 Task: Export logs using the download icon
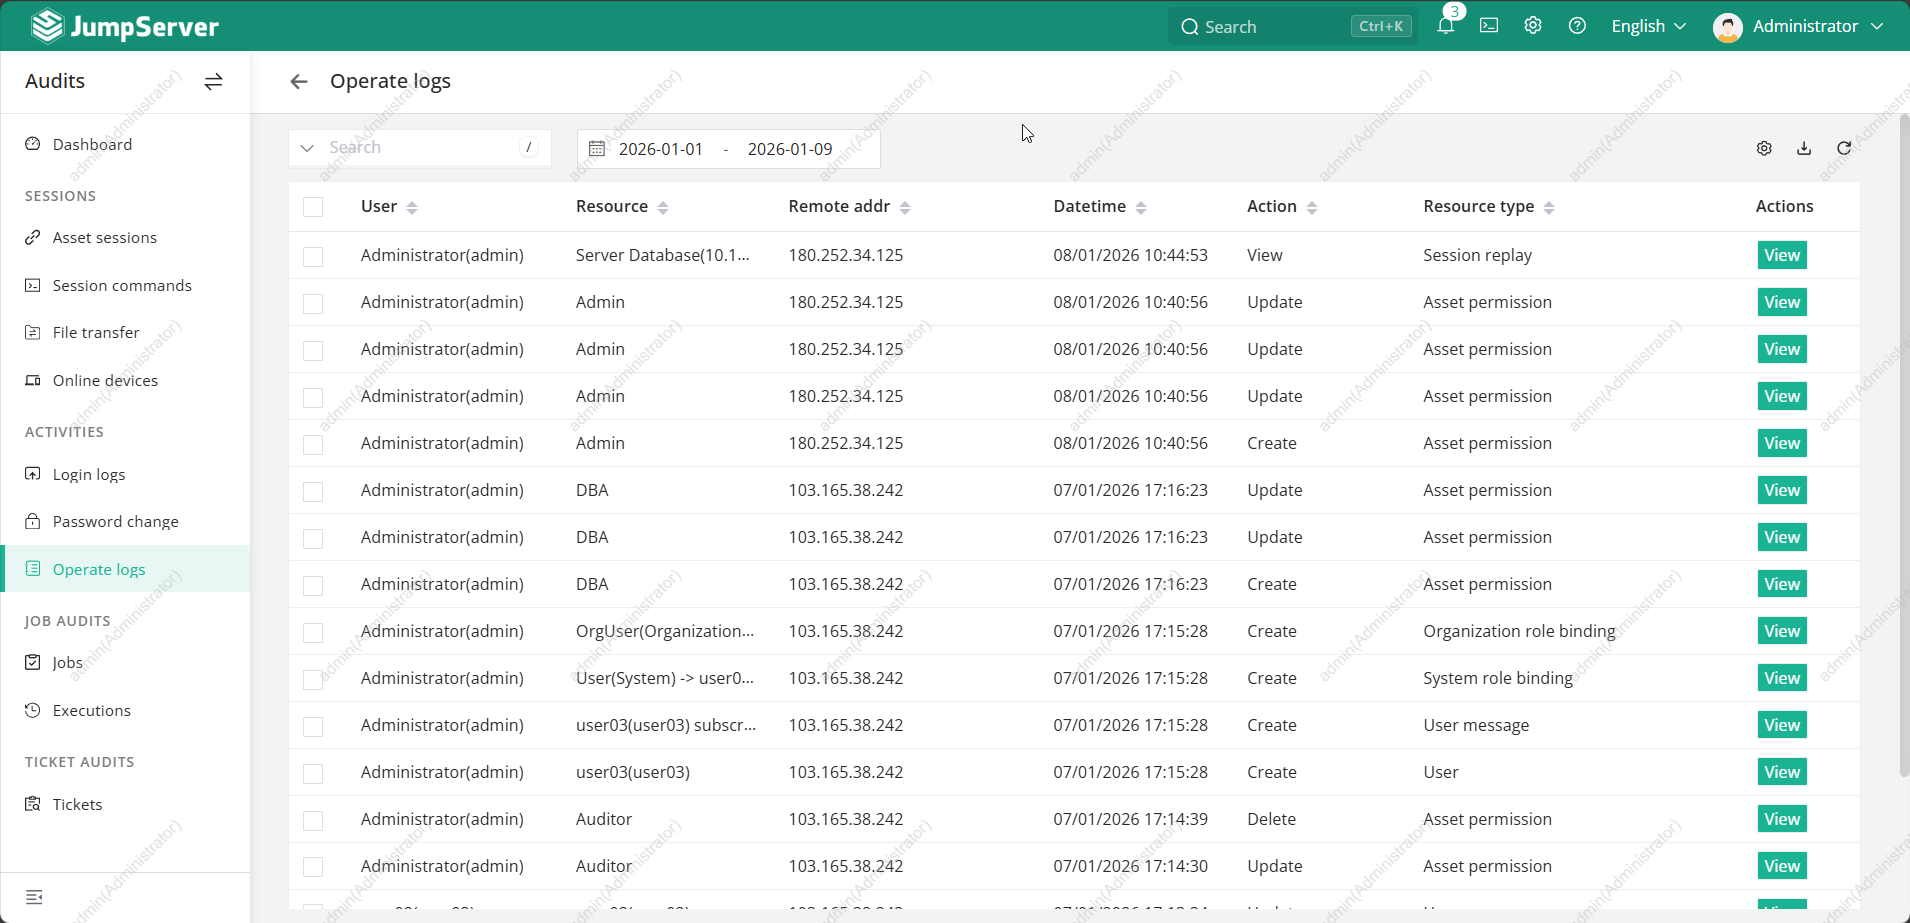pyautogui.click(x=1804, y=148)
